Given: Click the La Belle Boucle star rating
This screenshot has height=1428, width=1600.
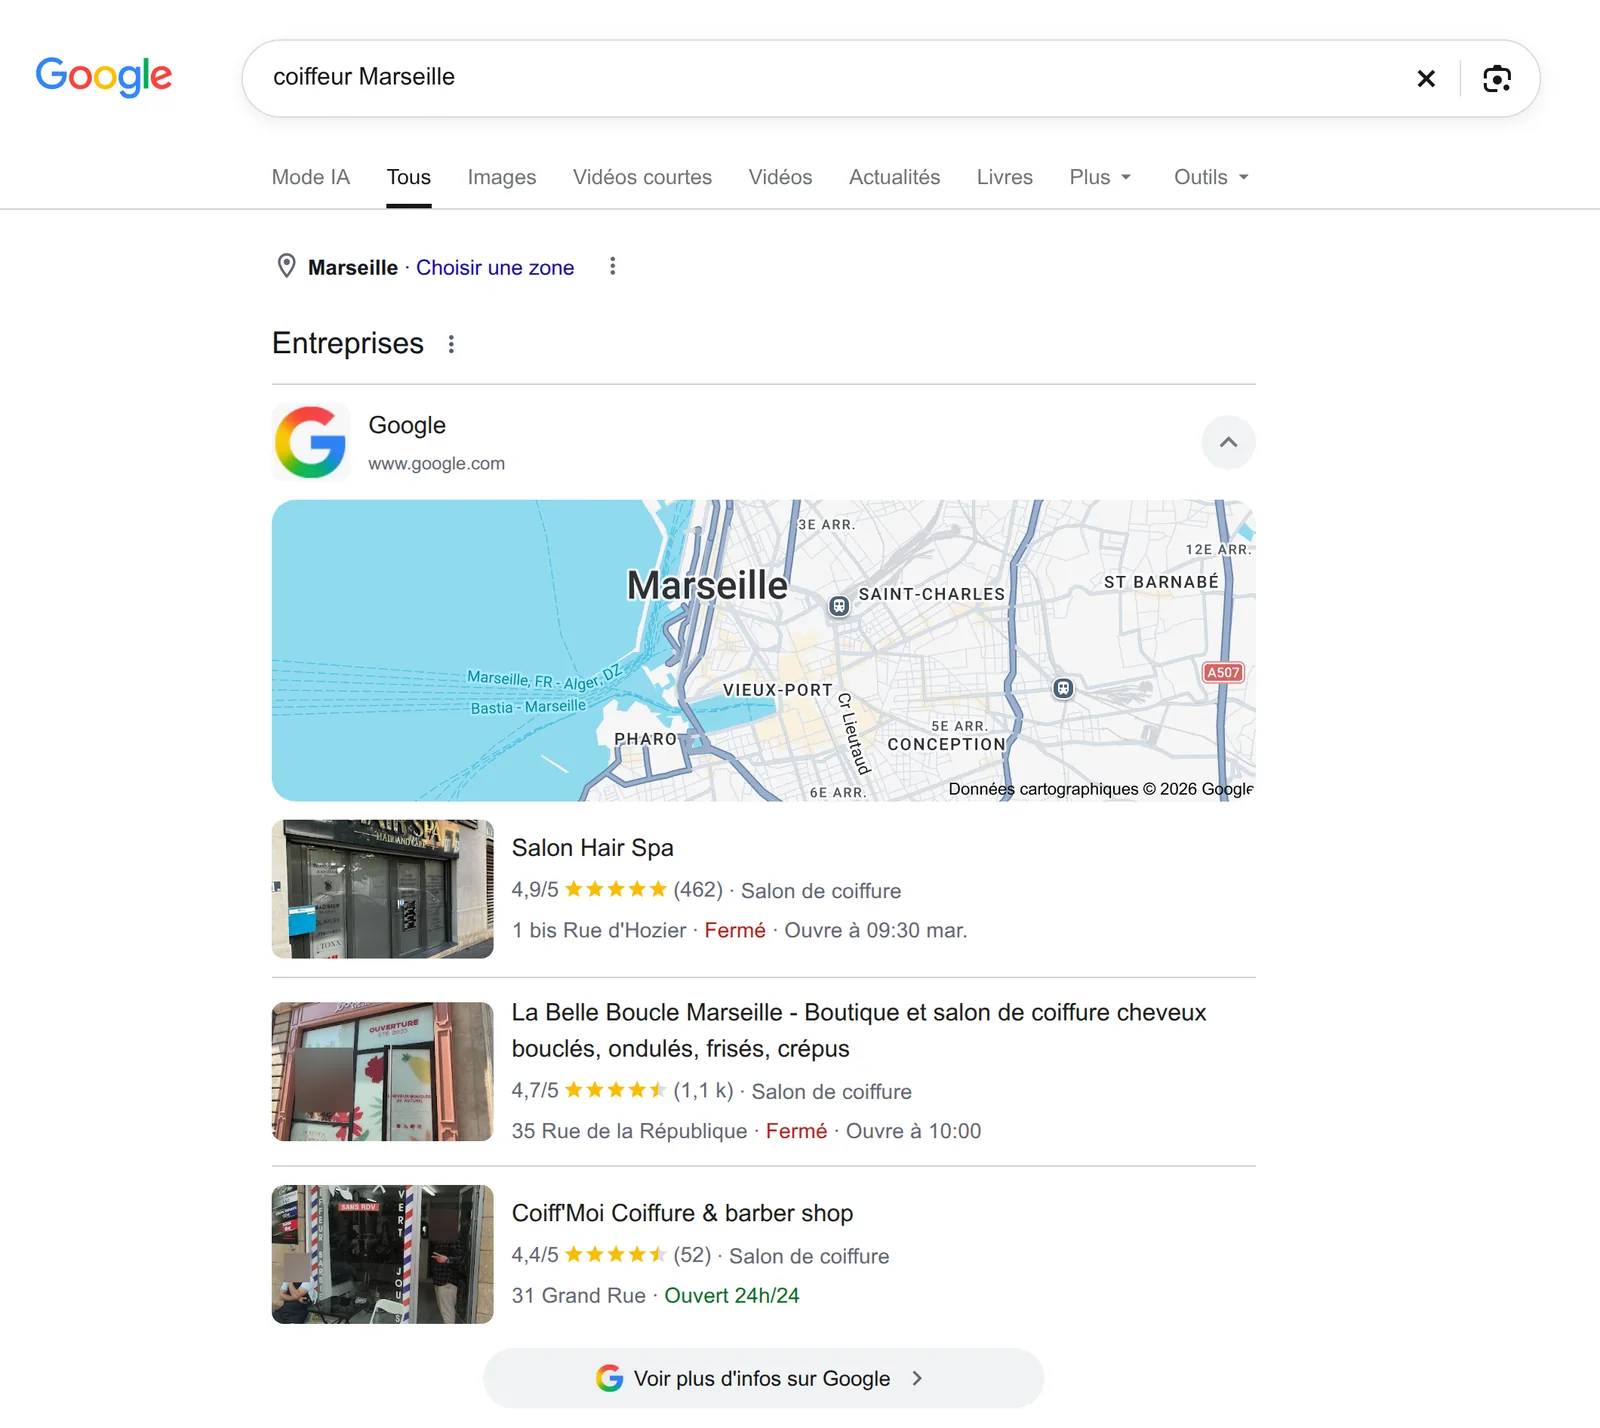Looking at the screenshot, I should pos(615,1090).
